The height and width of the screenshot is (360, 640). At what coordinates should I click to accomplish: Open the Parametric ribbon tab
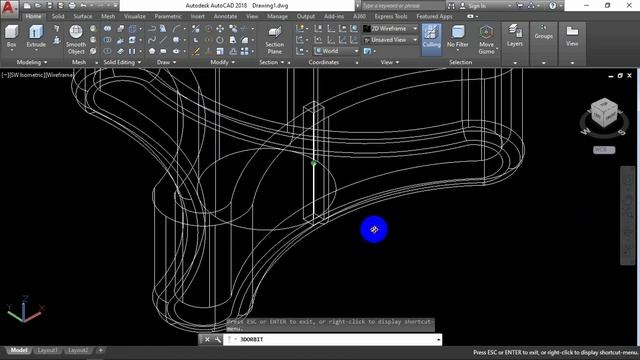(168, 16)
